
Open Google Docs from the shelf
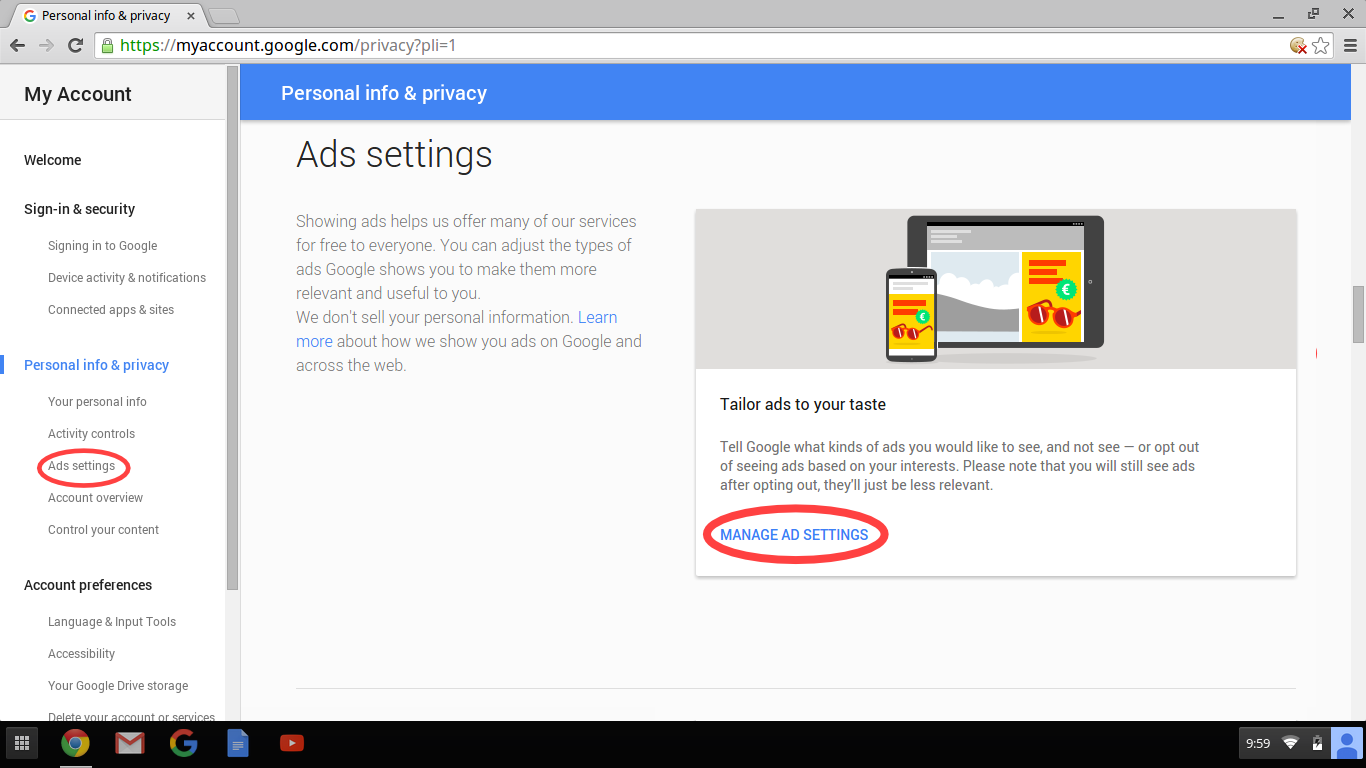(237, 743)
